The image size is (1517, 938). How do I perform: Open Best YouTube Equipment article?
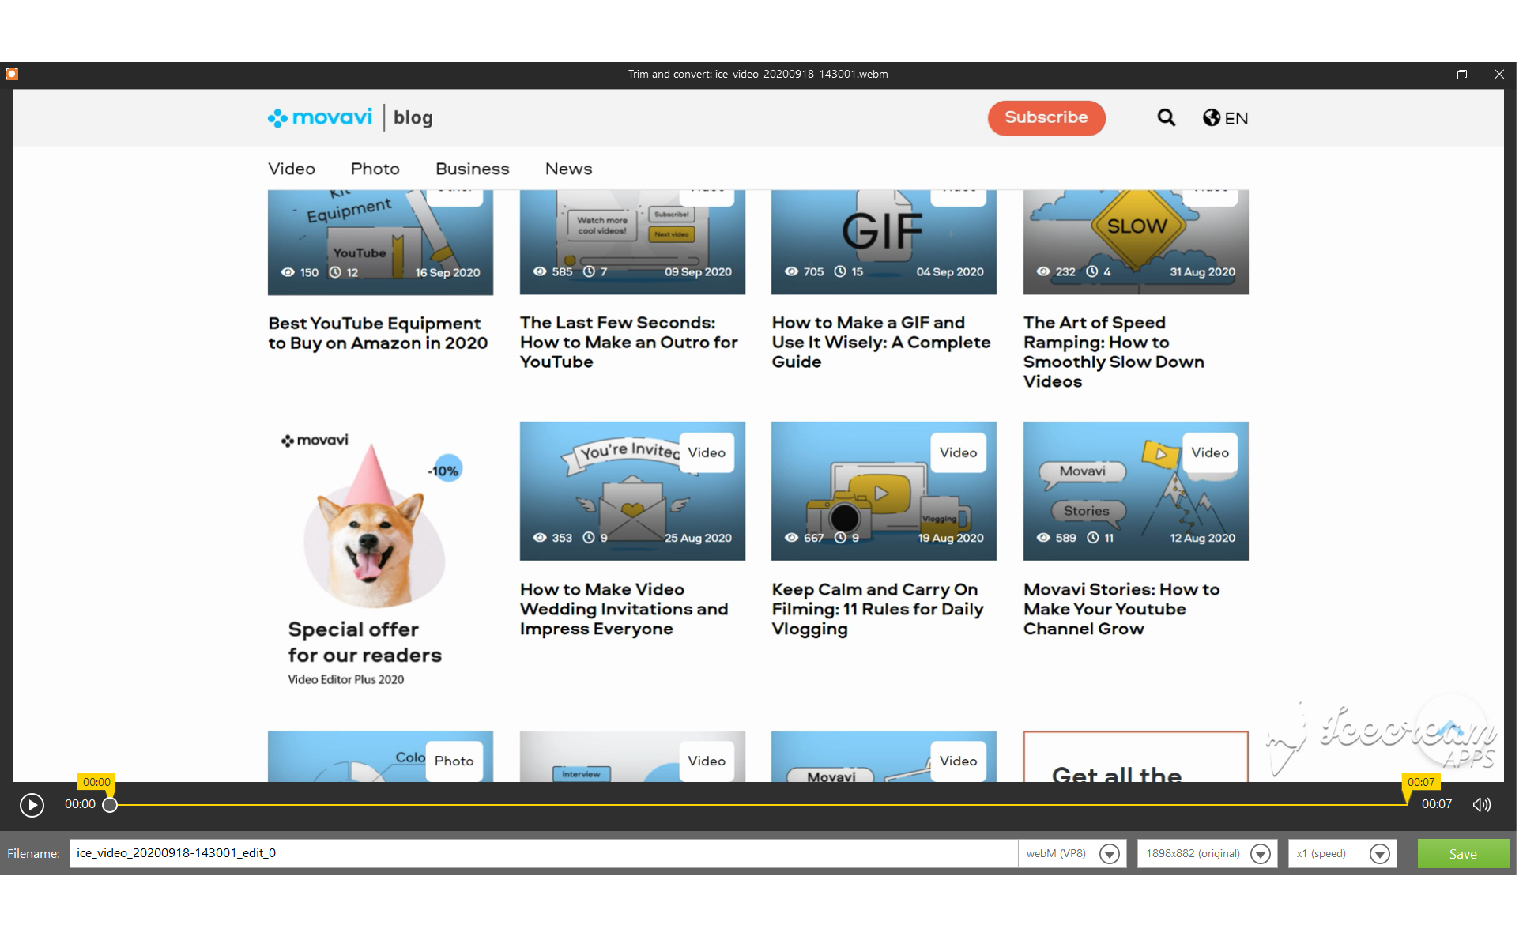click(x=378, y=333)
